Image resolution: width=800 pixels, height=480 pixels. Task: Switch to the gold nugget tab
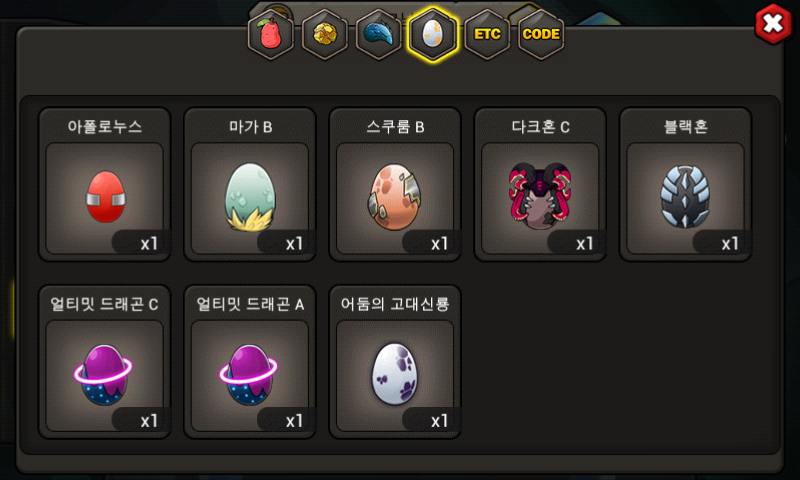324,34
